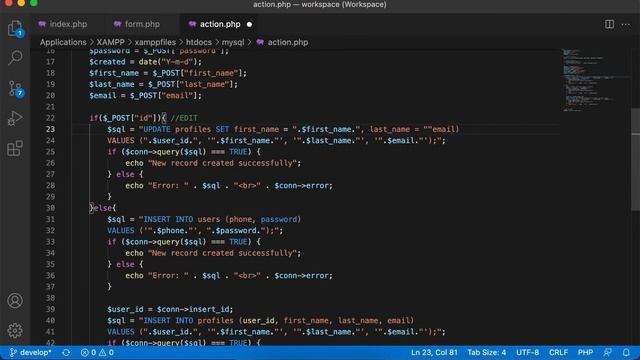Click $first_name variable on line 18
Image resolution: width=640 pixels, height=360 pixels.
pos(114,73)
